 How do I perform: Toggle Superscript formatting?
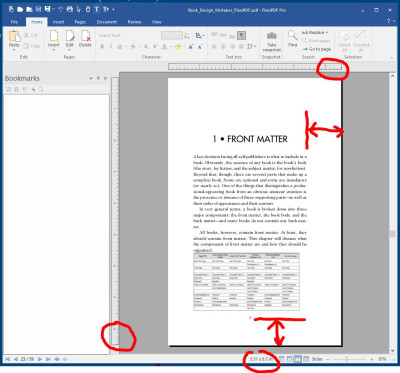pos(155,47)
